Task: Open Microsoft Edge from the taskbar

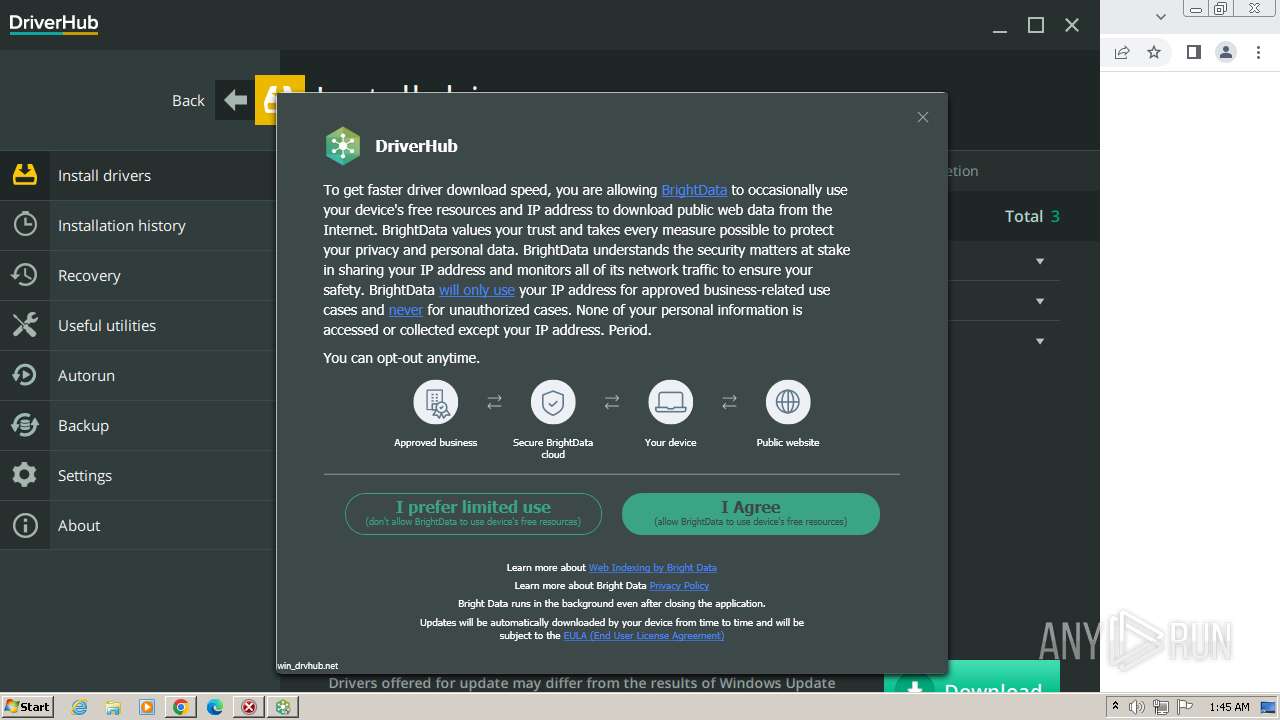Action: [215, 707]
